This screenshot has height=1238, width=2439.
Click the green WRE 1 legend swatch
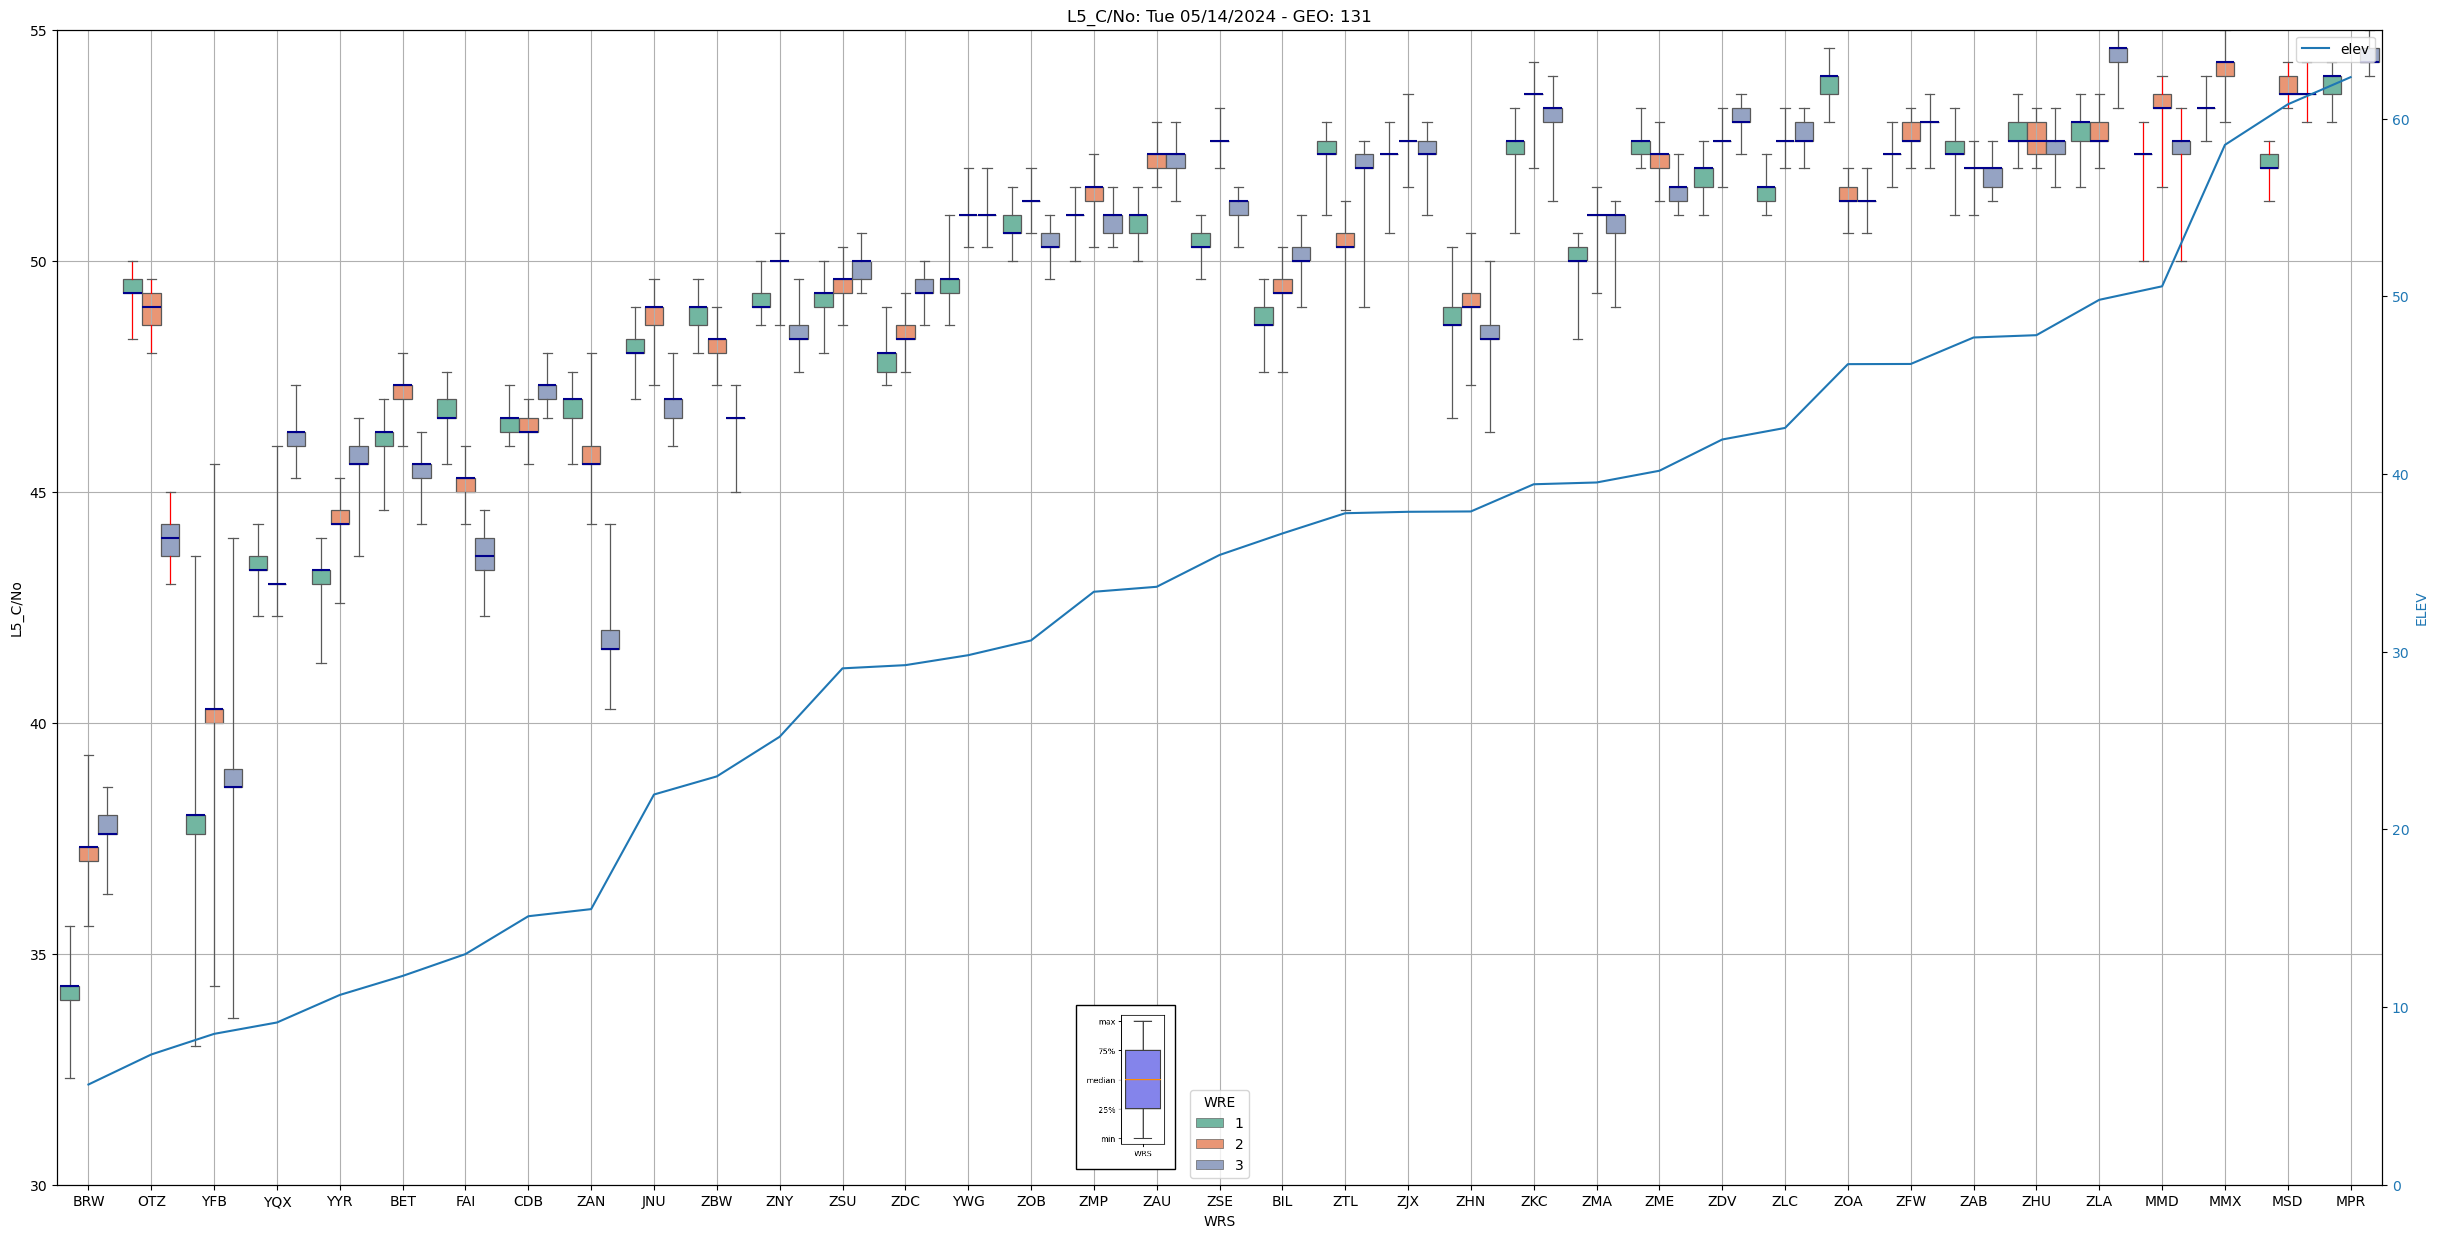pos(1209,1123)
